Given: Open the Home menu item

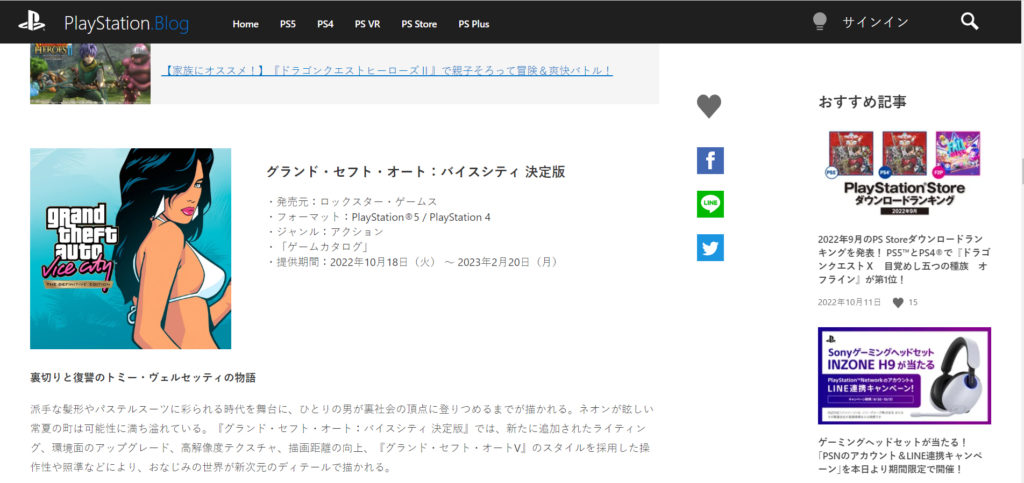Looking at the screenshot, I should (245, 23).
